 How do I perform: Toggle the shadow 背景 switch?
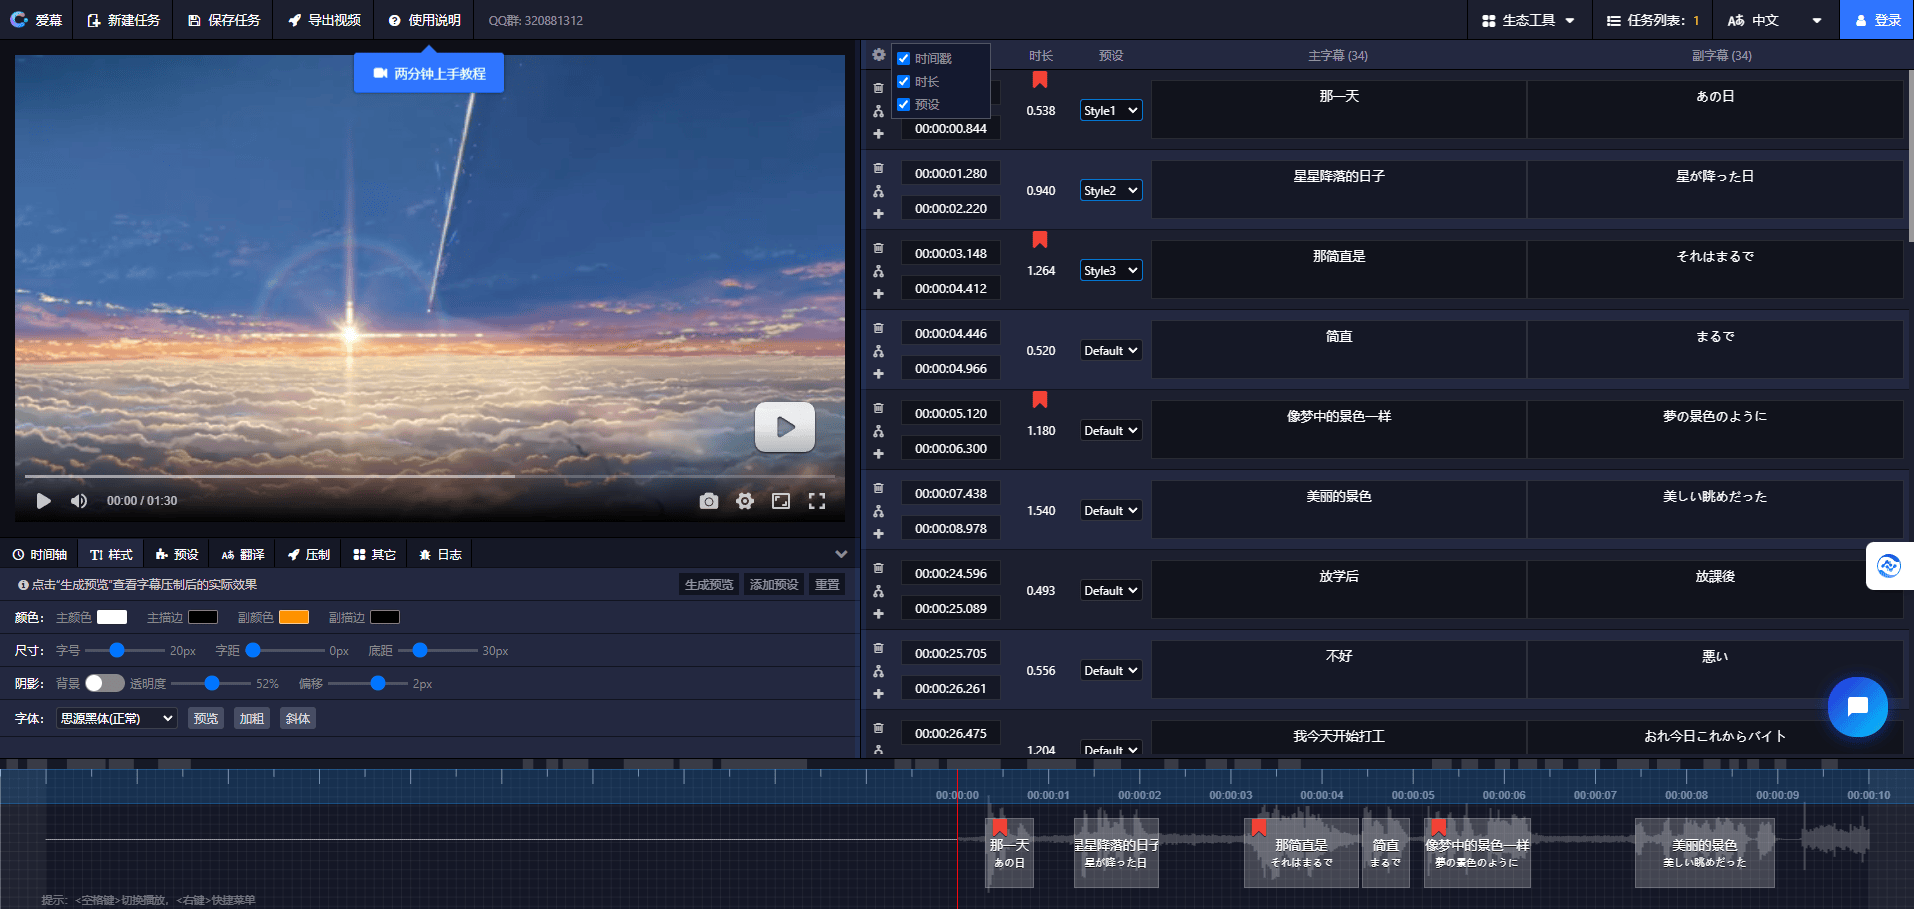(104, 683)
